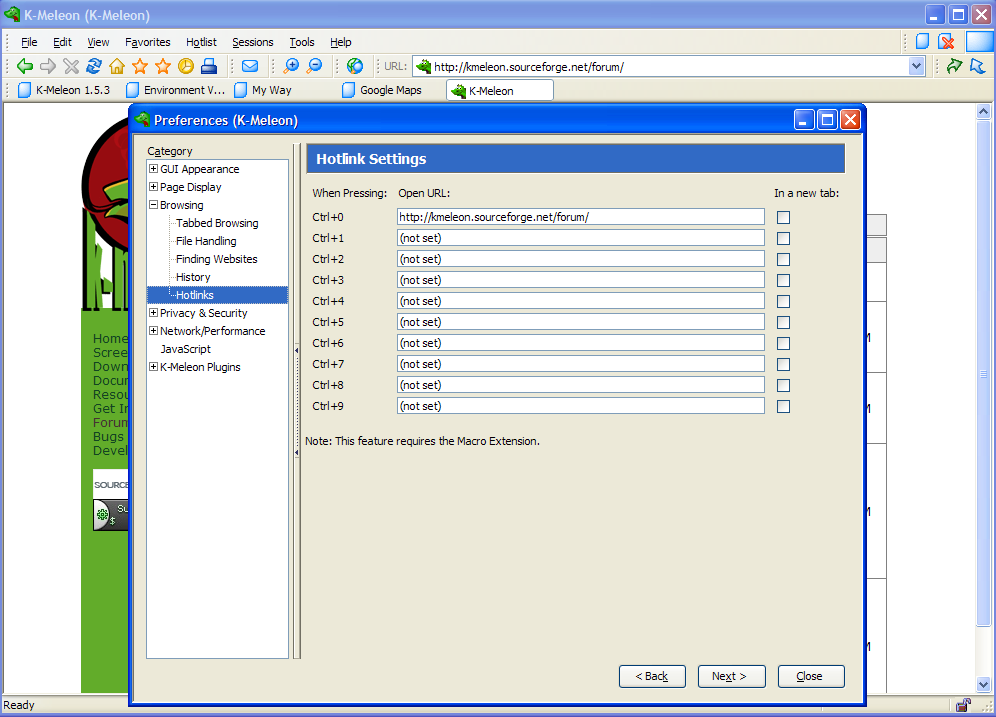This screenshot has height=717, width=996.
Task: Click the Print icon in toolbar
Action: pyautogui.click(x=209, y=66)
